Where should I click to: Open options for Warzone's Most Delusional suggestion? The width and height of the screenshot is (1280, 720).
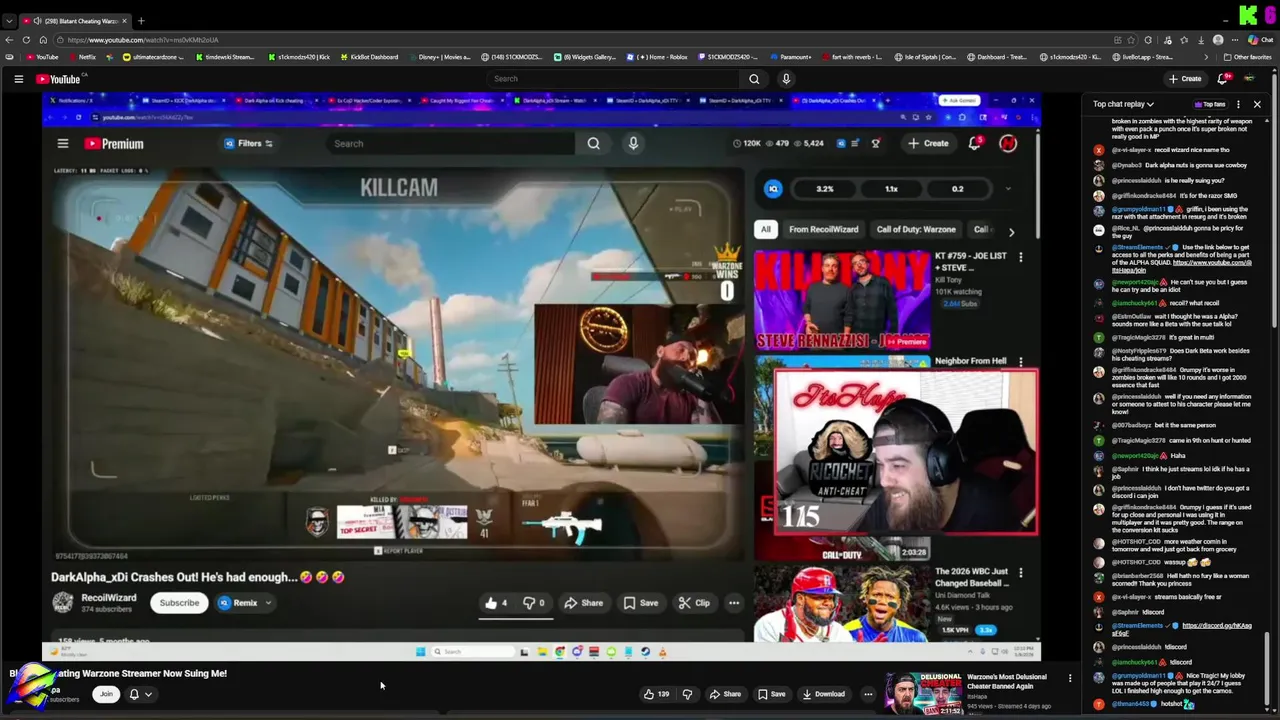[1070, 678]
